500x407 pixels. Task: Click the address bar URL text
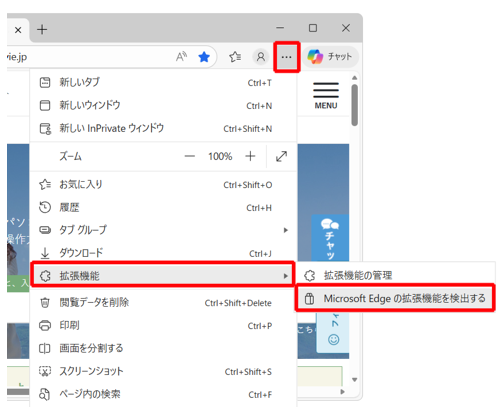[17, 57]
